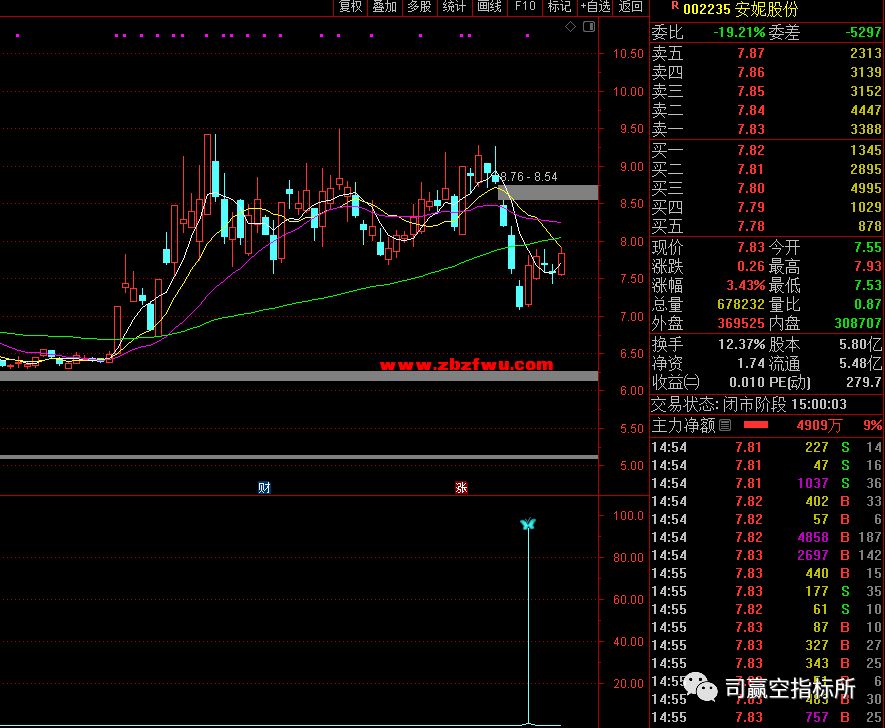Click the 标记 mark button
885x728 pixels.
tap(559, 7)
